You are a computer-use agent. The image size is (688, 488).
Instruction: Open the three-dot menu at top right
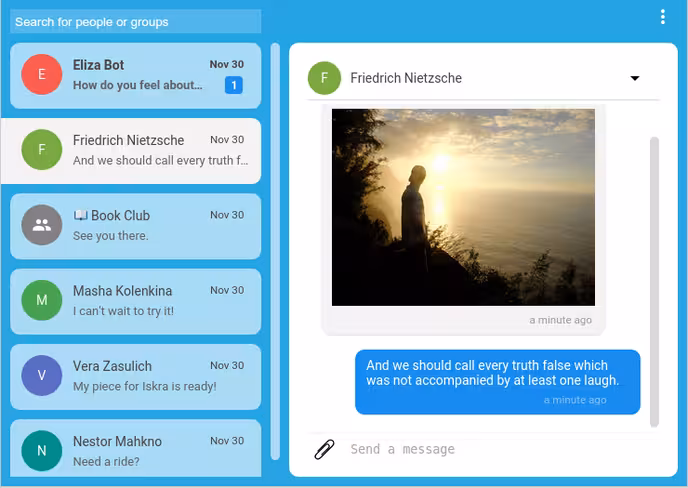[x=663, y=17]
